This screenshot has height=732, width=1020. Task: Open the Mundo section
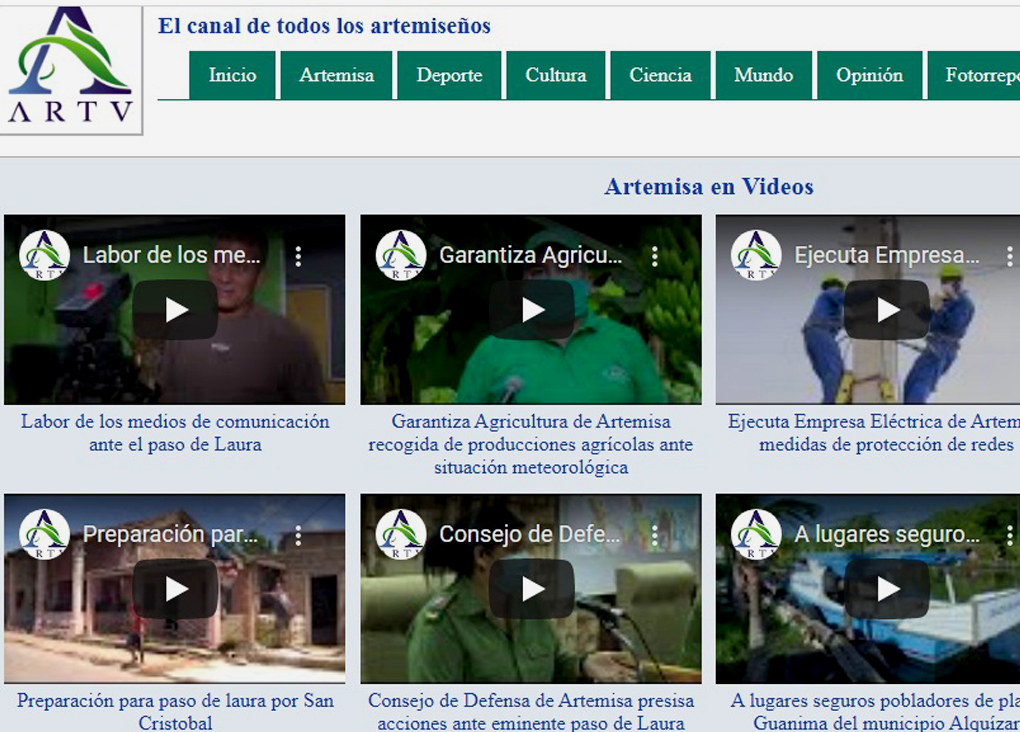click(x=763, y=74)
